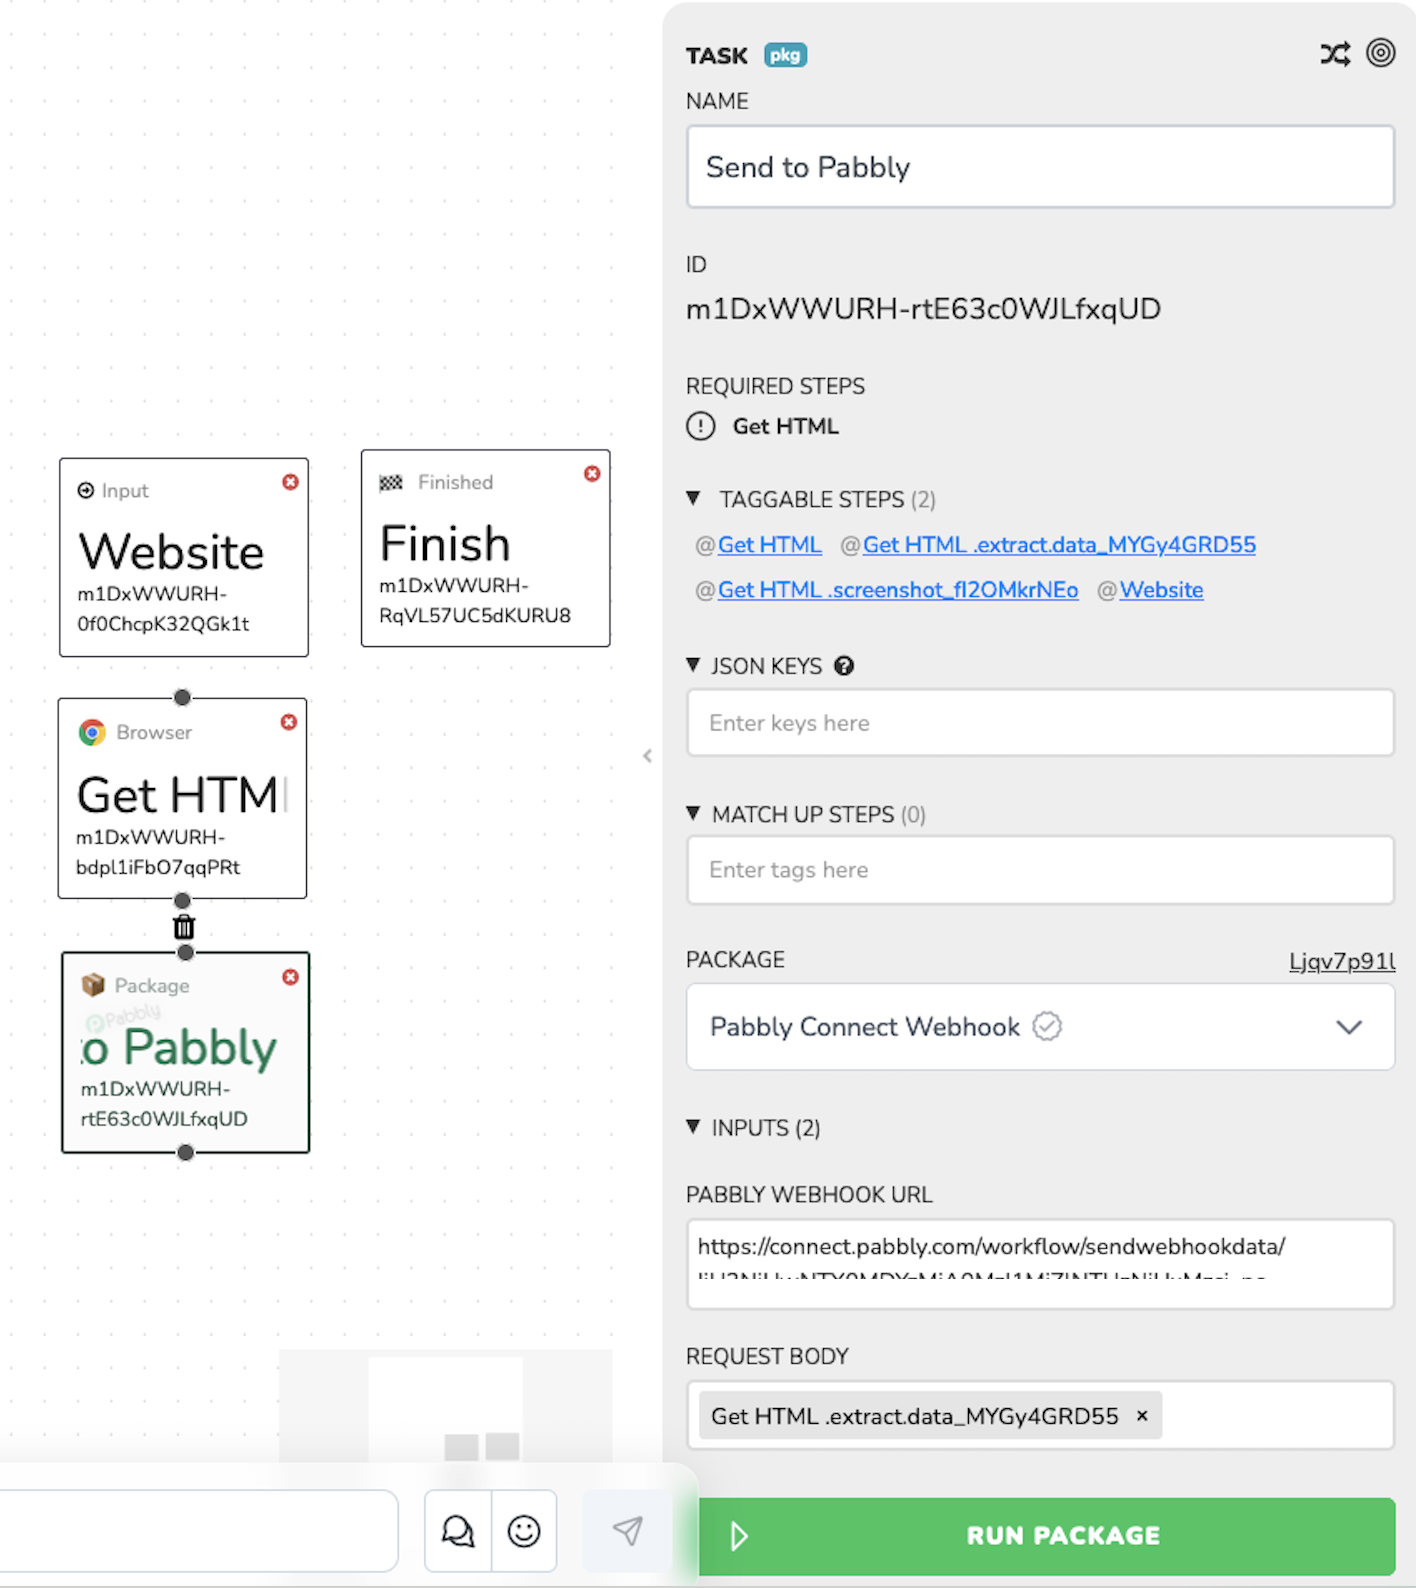Remove Get HTML .extract.data_MYGy4GRD55 tag from Request Body

(x=1142, y=1416)
